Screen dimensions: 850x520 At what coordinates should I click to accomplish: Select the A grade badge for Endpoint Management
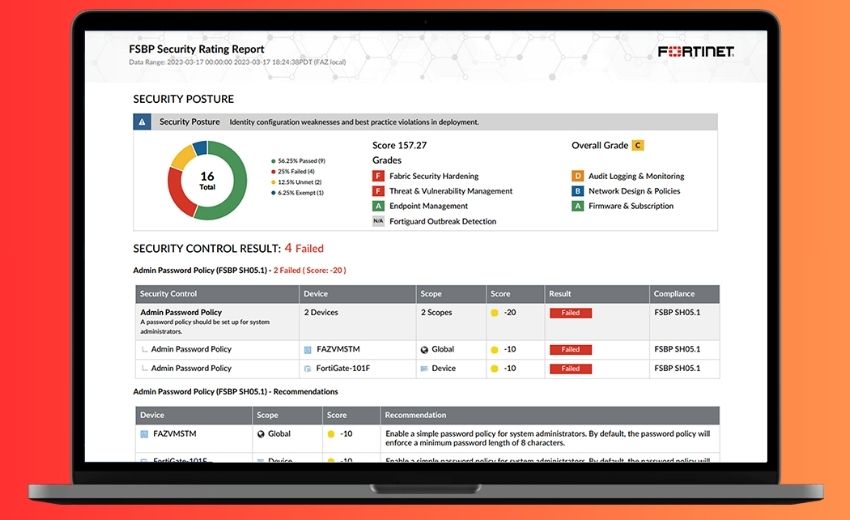(378, 206)
